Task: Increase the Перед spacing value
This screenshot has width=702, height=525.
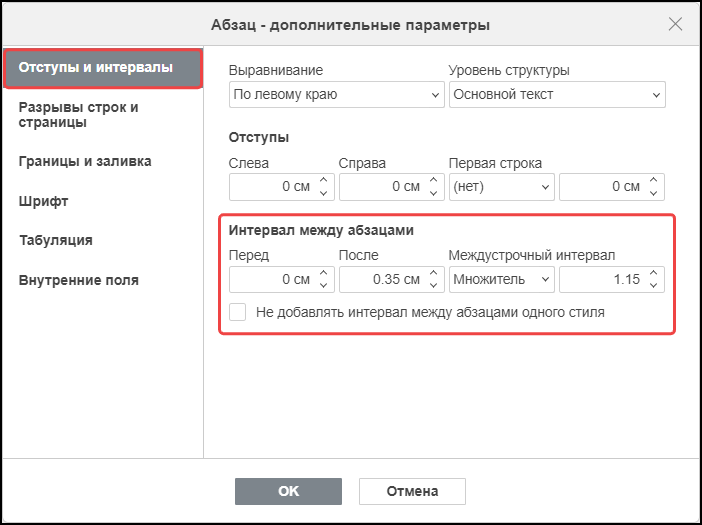Action: [x=324, y=273]
